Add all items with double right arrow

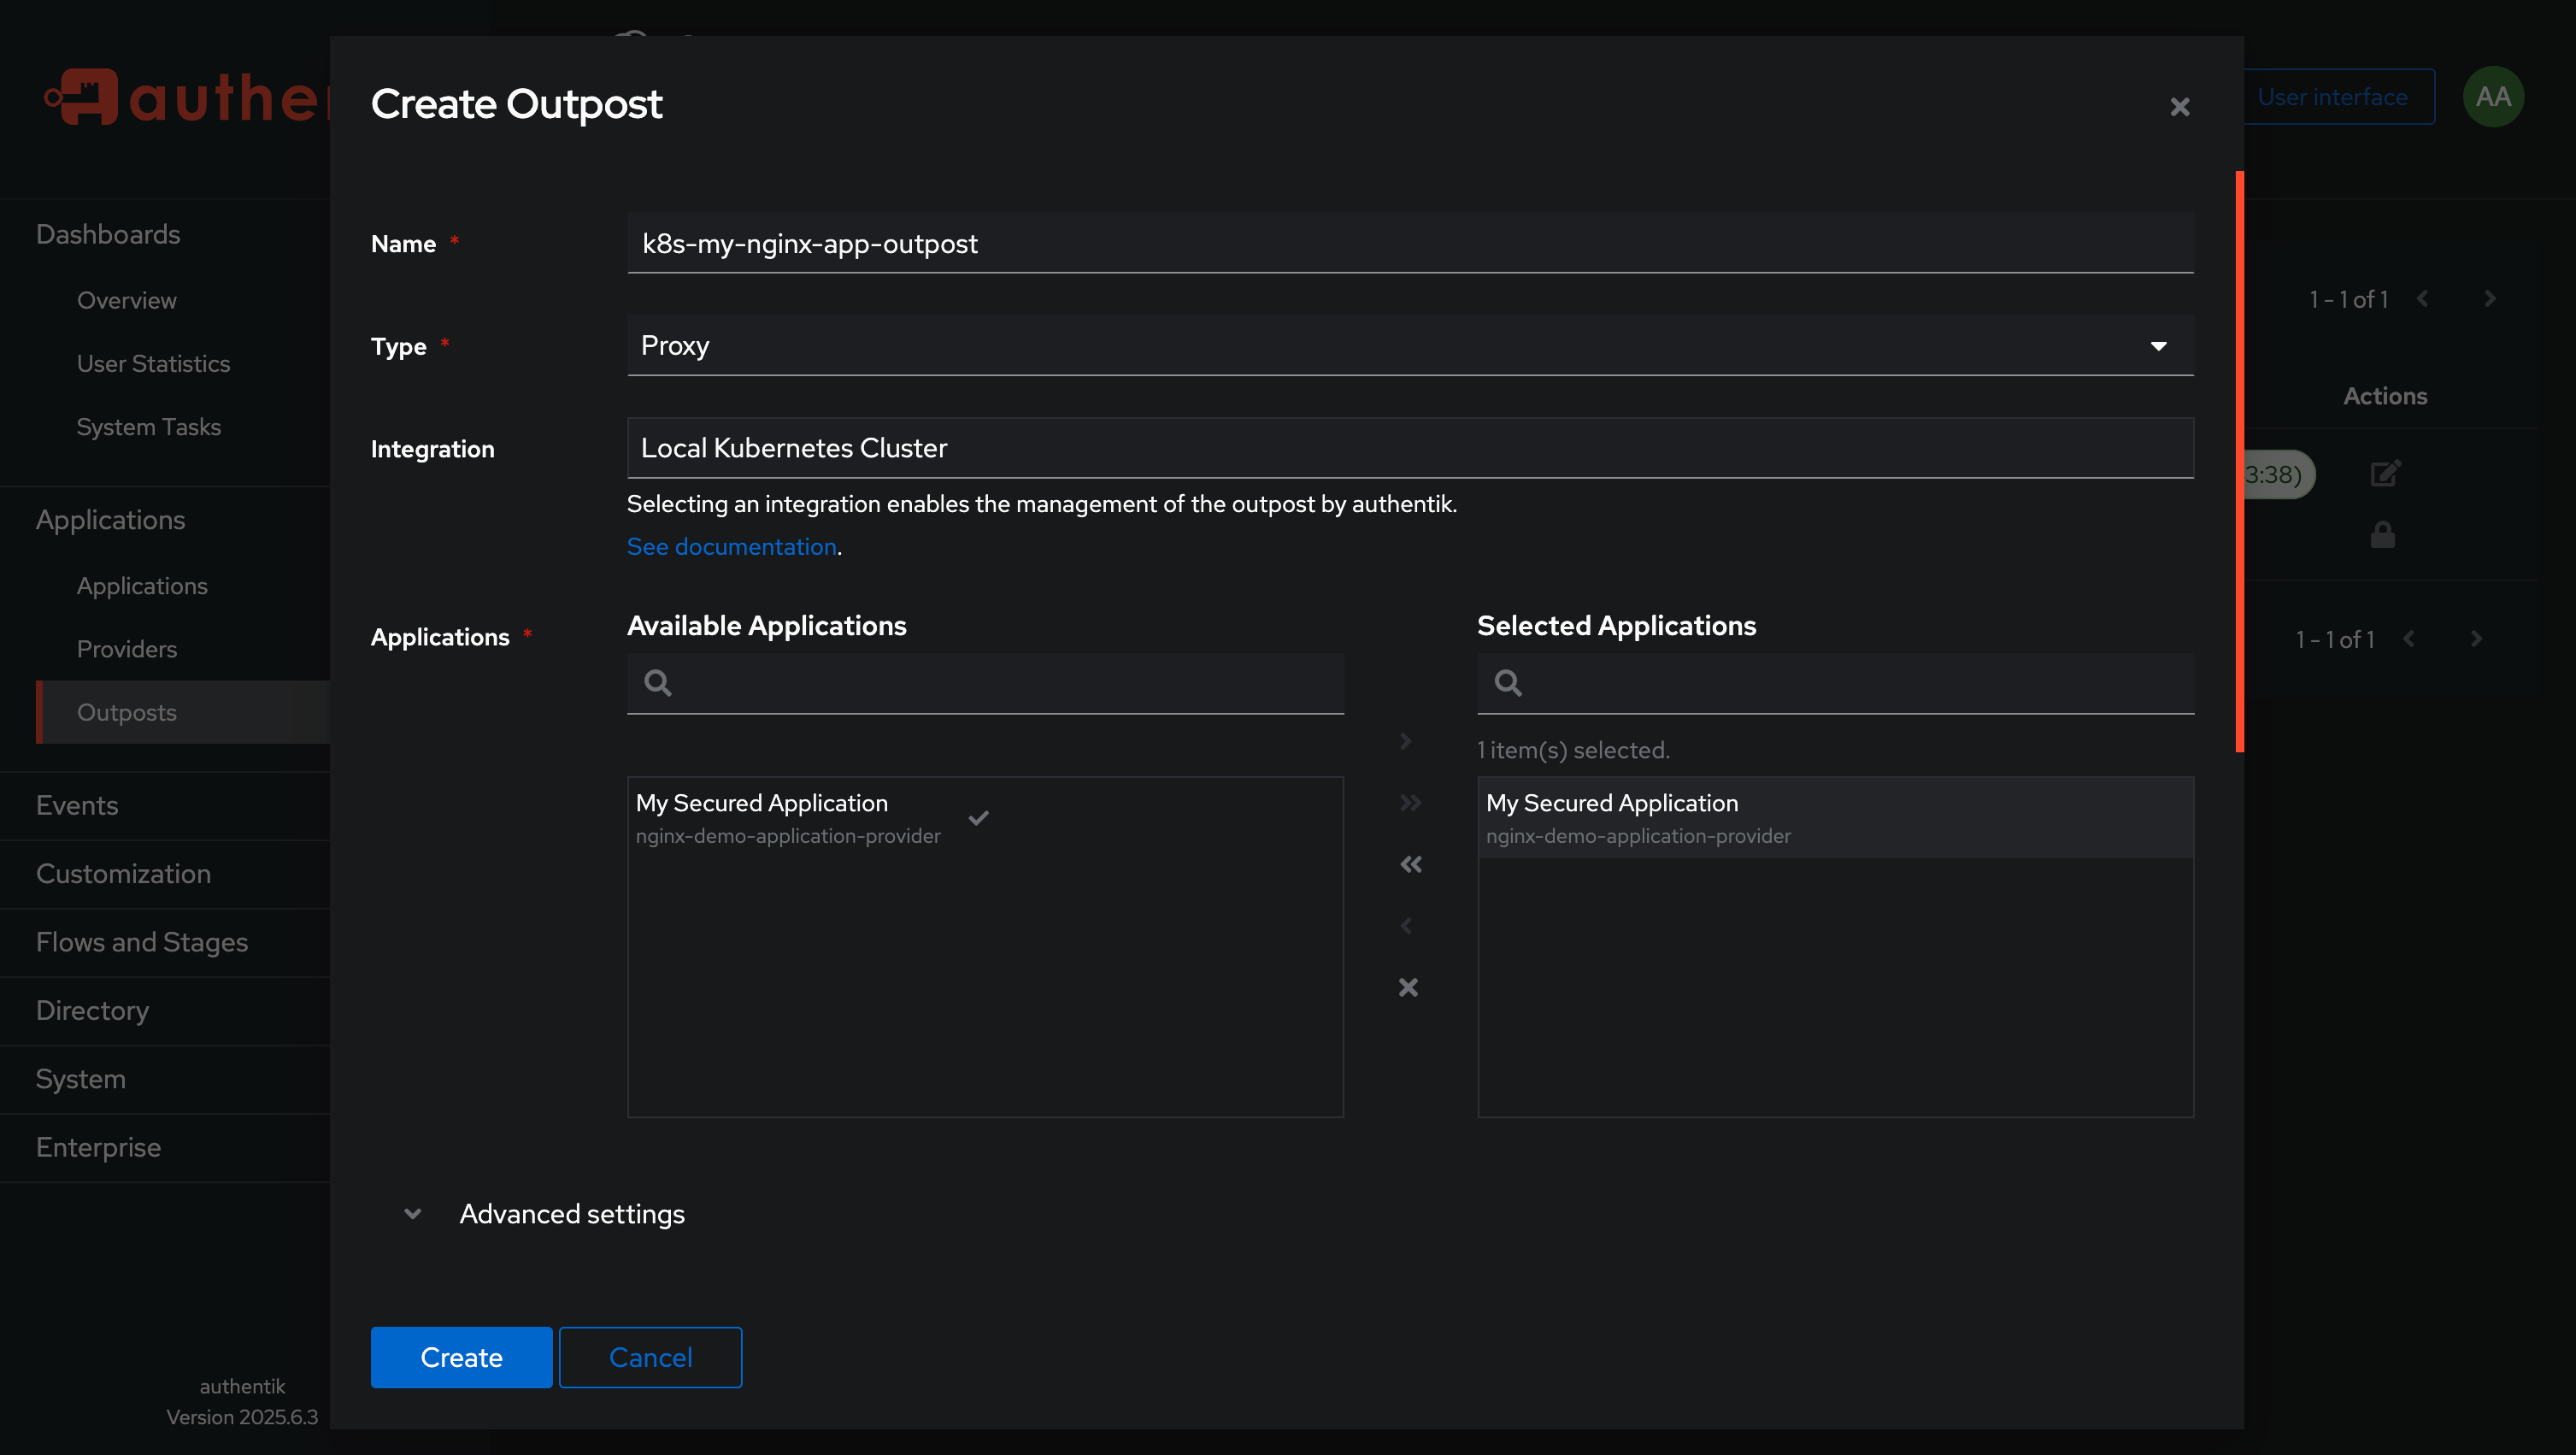tap(1410, 803)
